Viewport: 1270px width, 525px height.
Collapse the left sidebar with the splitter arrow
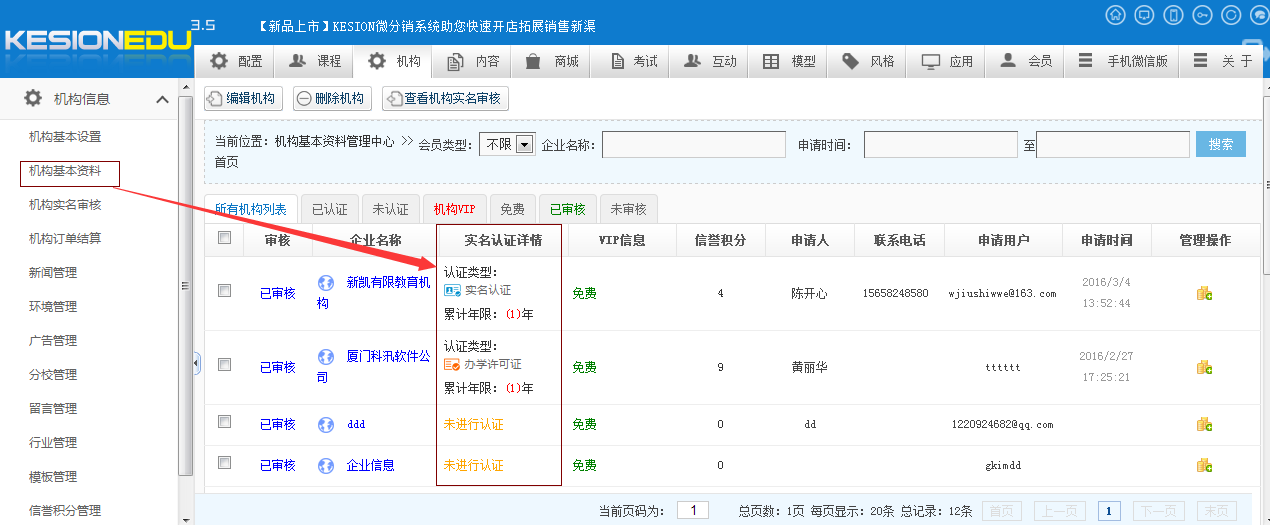click(x=196, y=363)
